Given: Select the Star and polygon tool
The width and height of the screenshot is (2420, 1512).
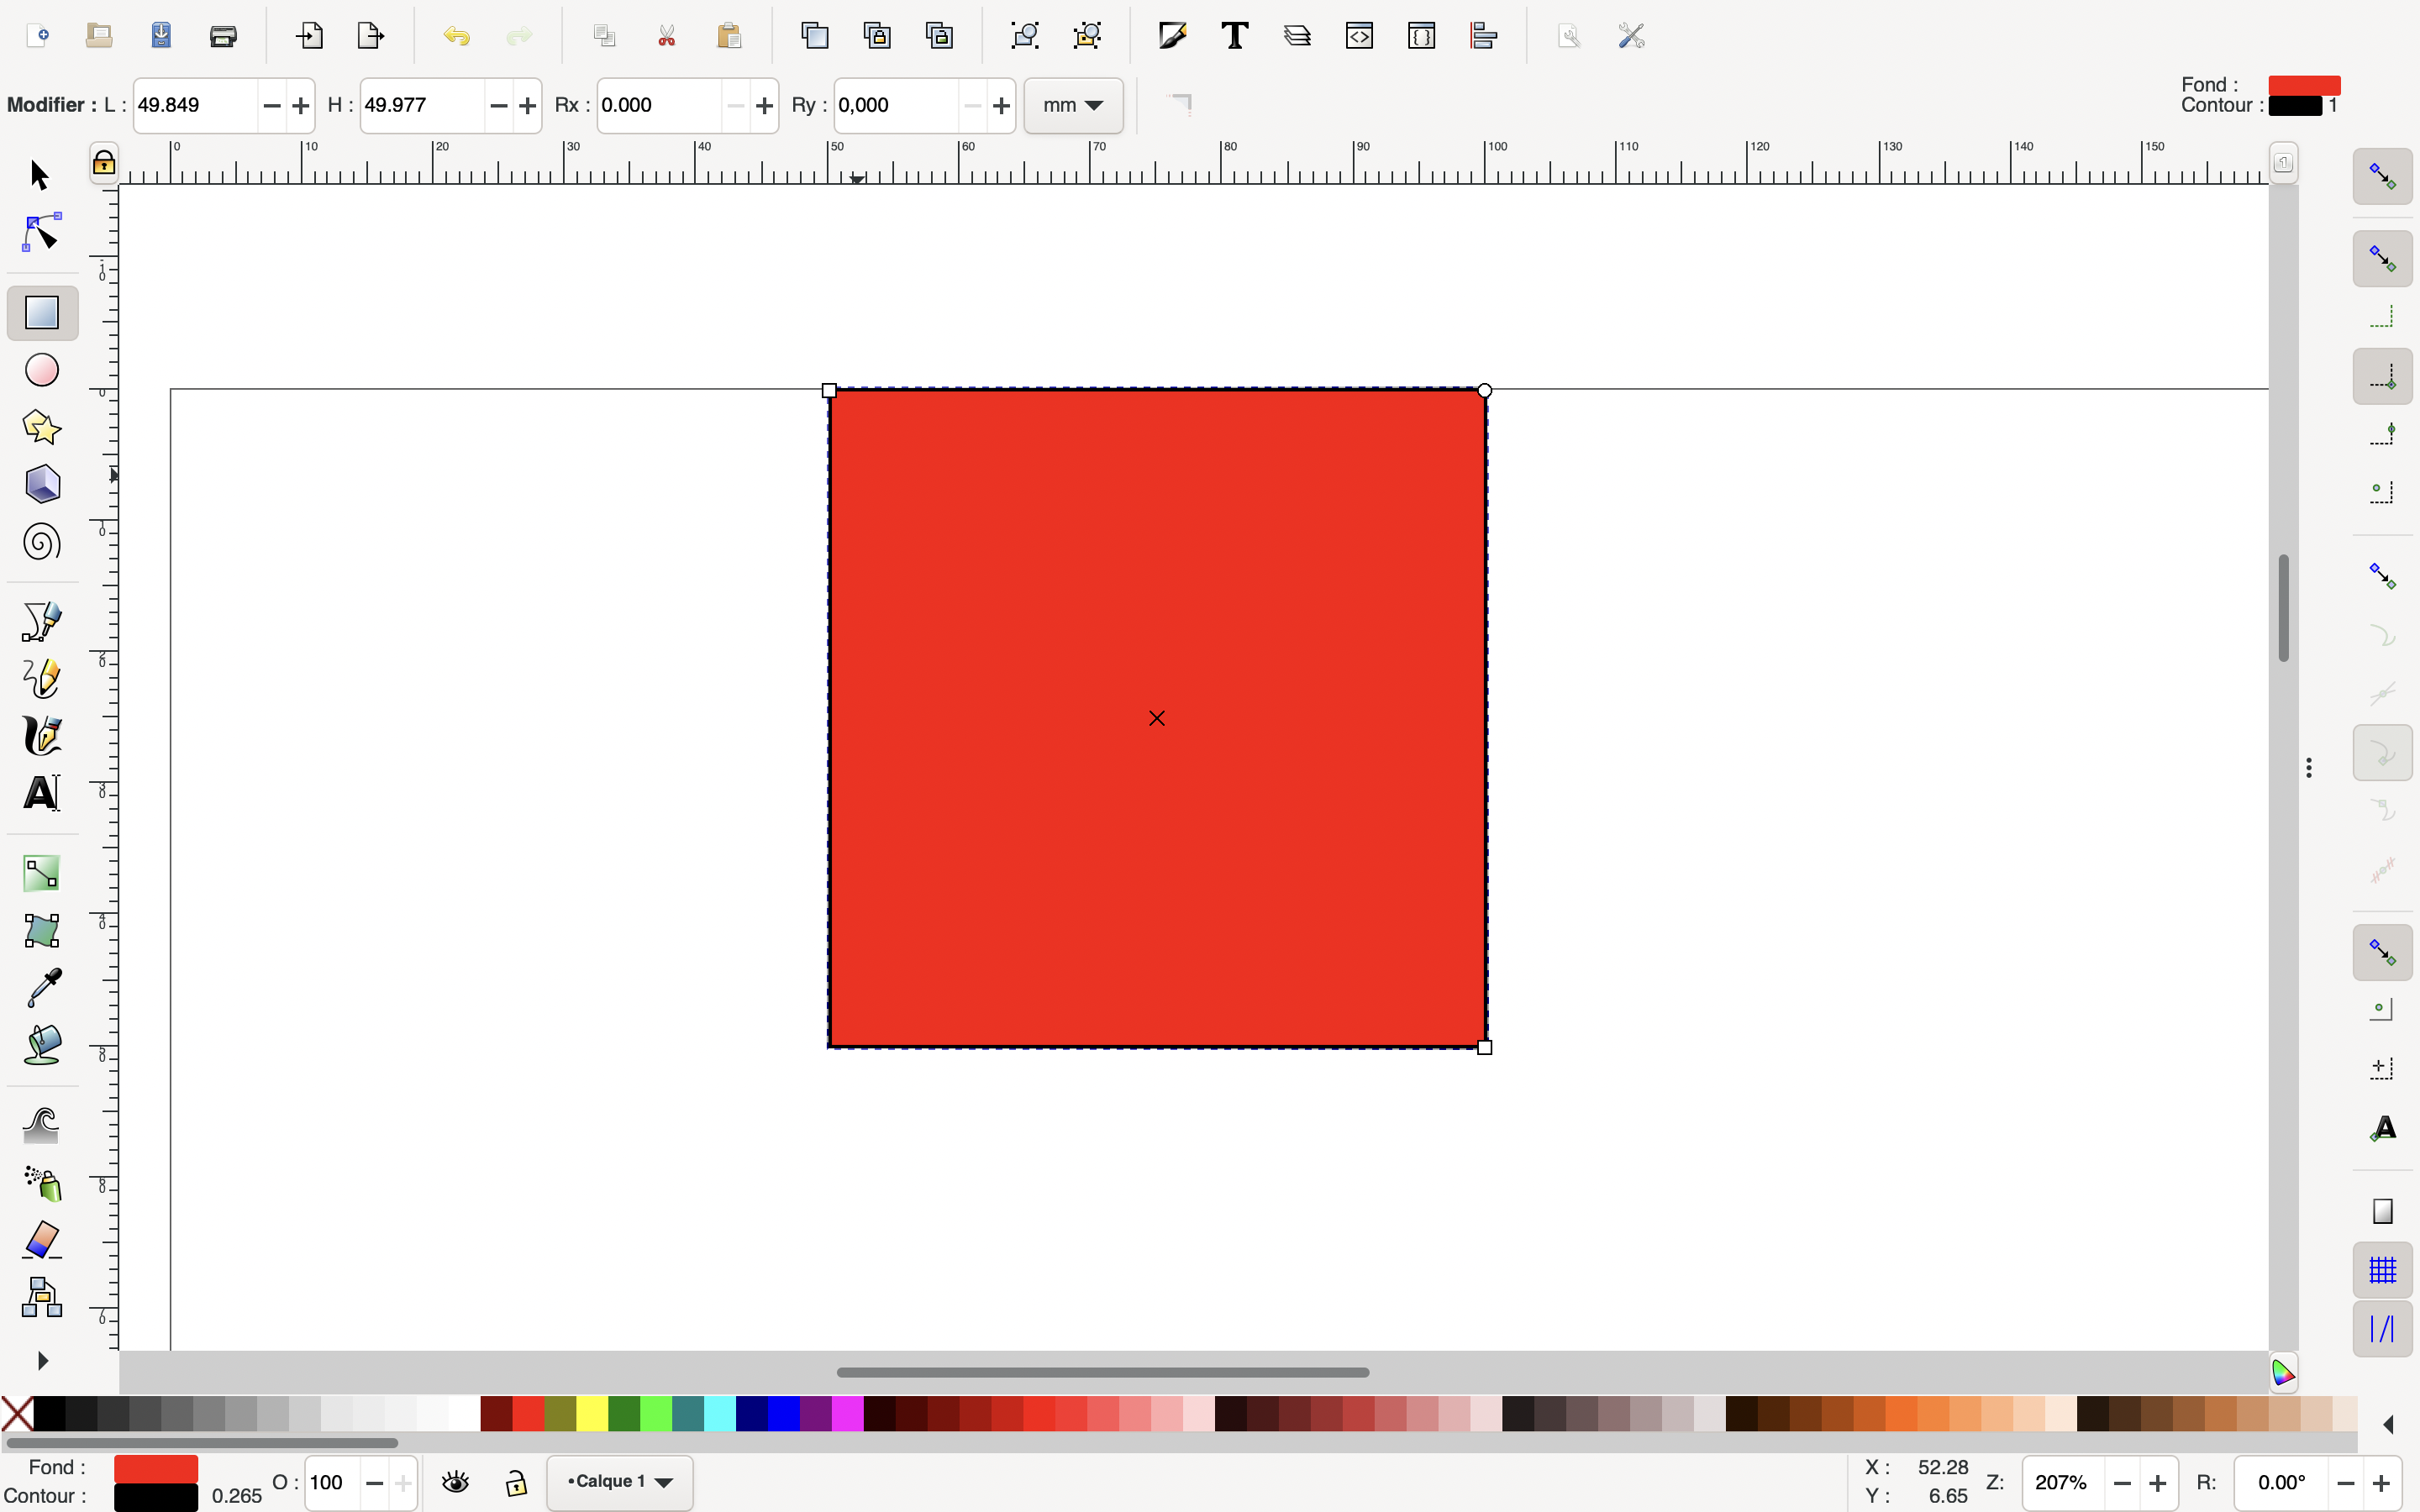Looking at the screenshot, I should pos(41,427).
